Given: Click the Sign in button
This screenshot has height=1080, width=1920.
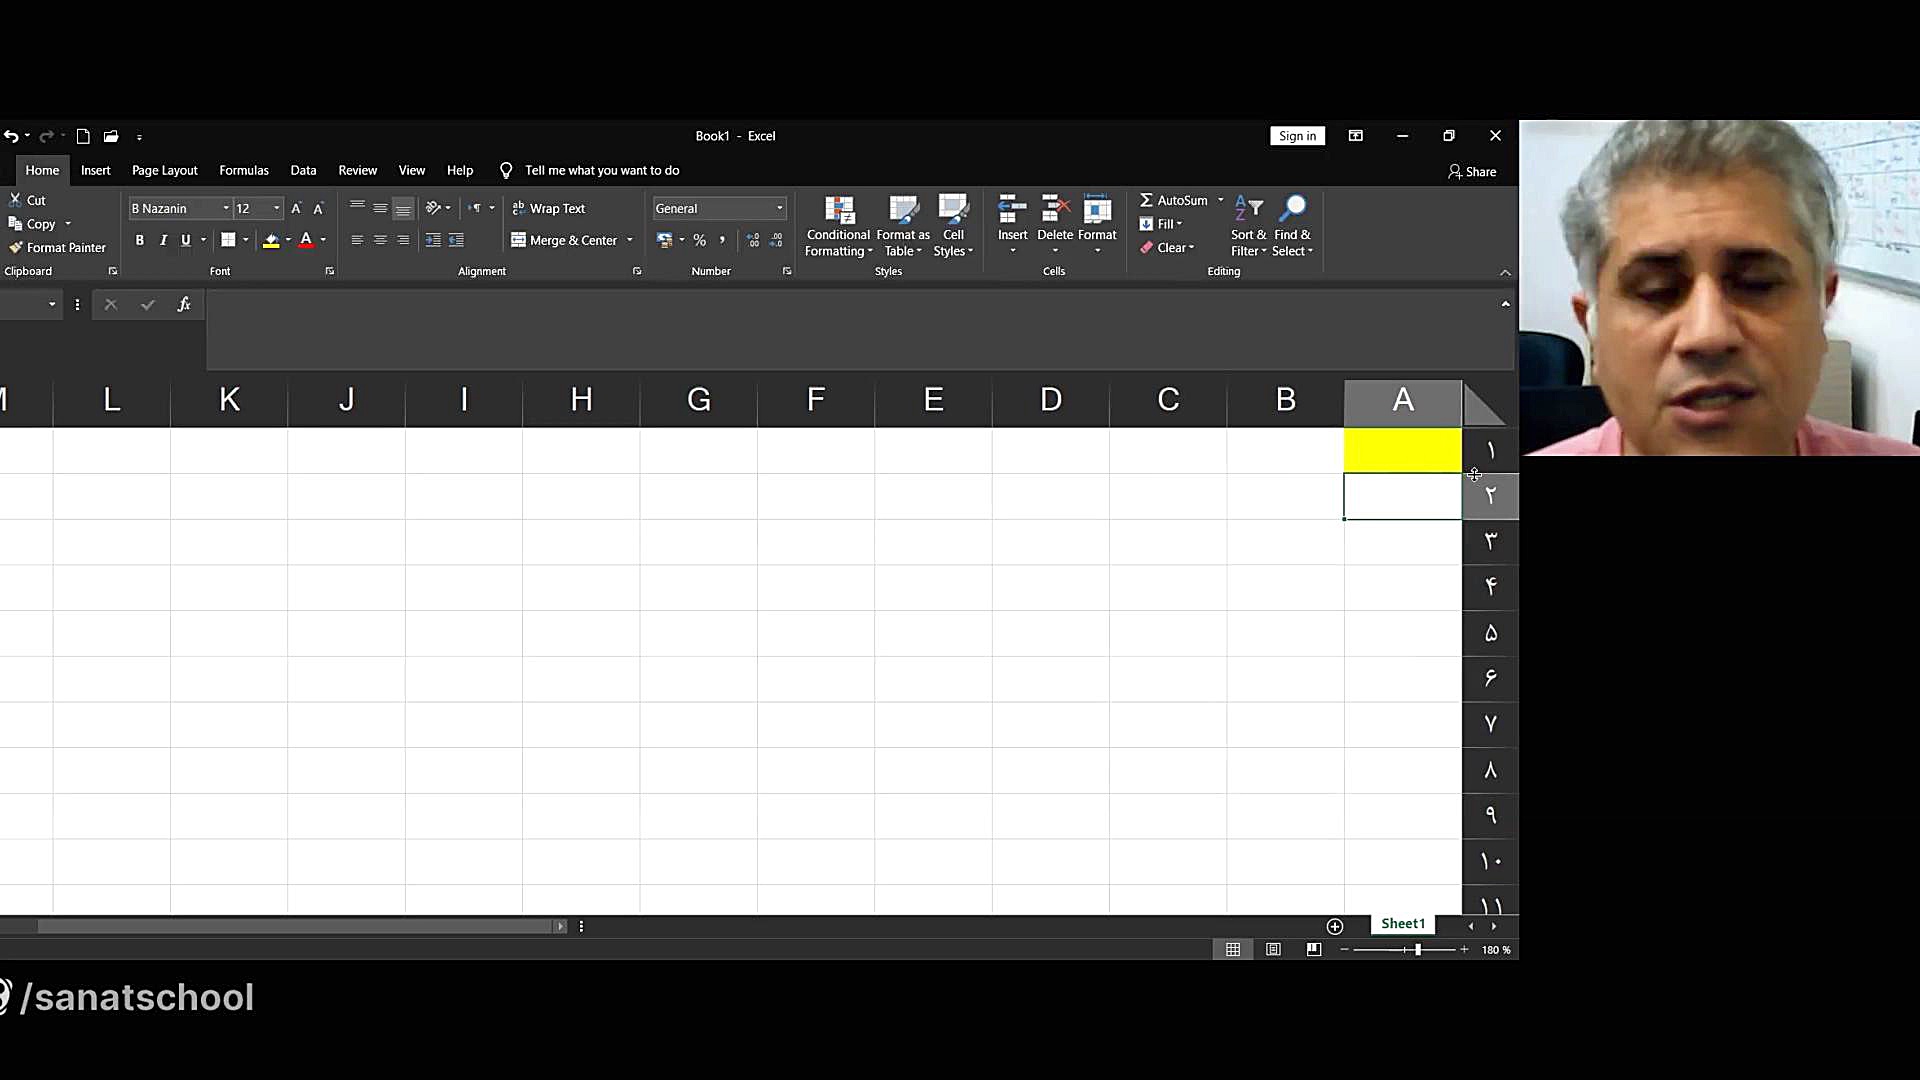Looking at the screenshot, I should (x=1297, y=136).
